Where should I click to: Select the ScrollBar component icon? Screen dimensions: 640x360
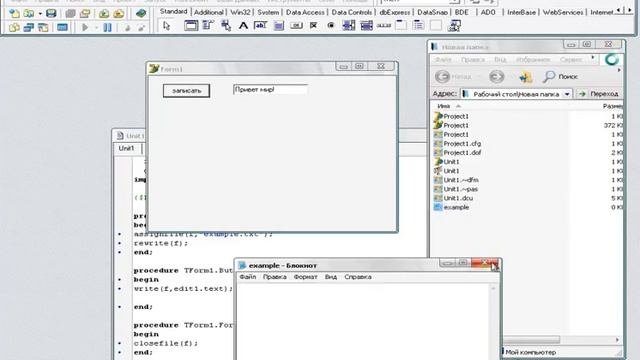click(x=384, y=26)
